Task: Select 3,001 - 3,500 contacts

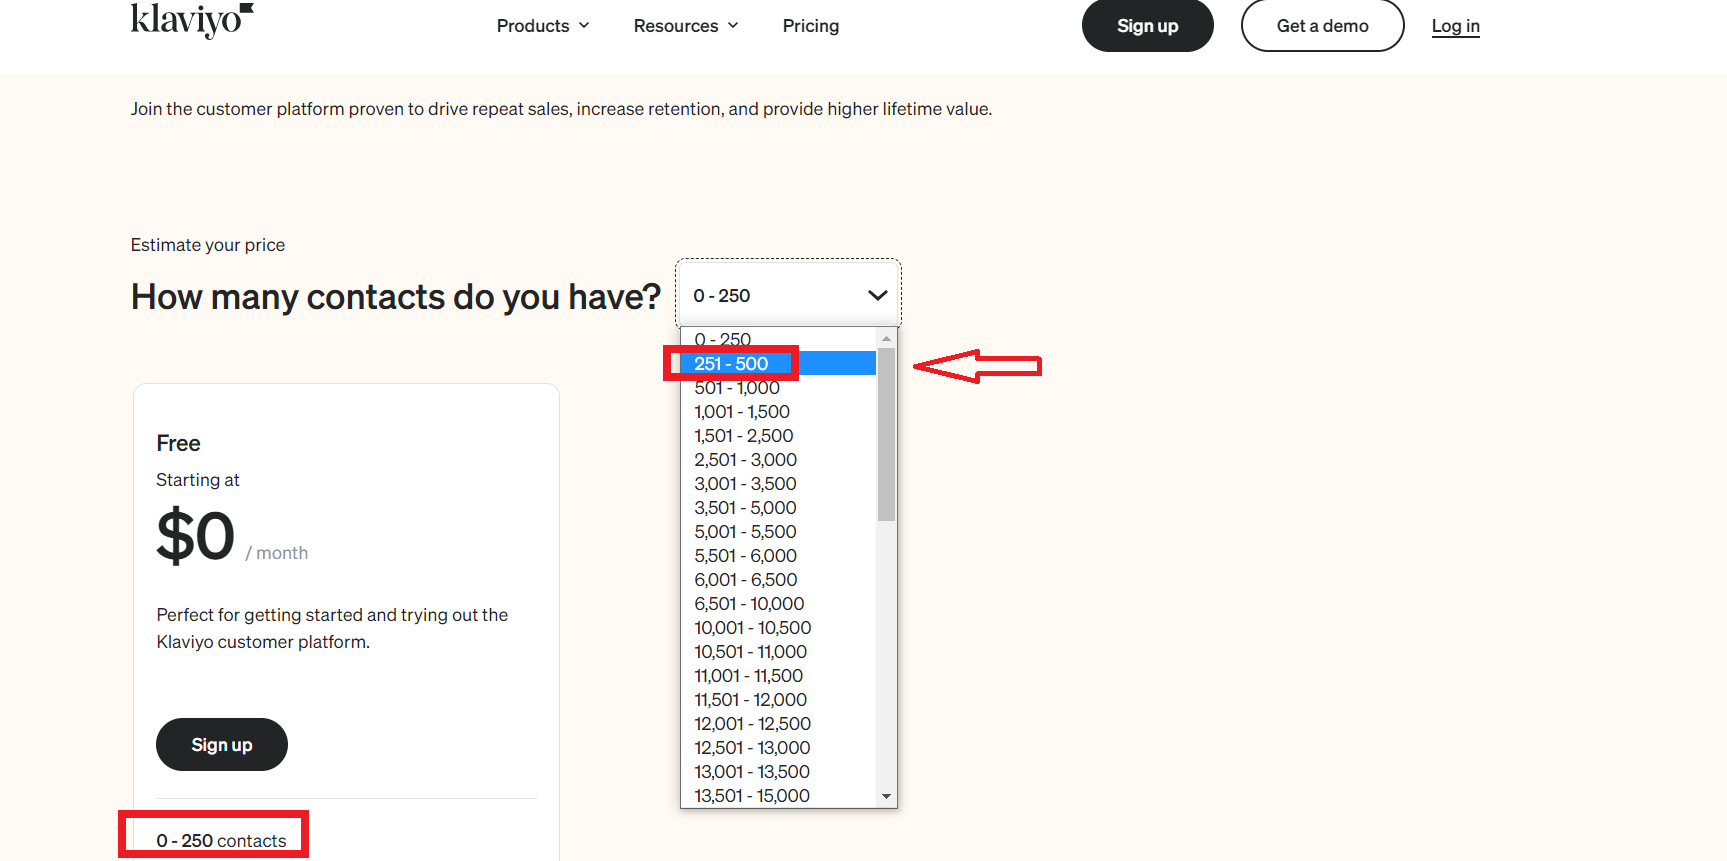Action: (778, 484)
